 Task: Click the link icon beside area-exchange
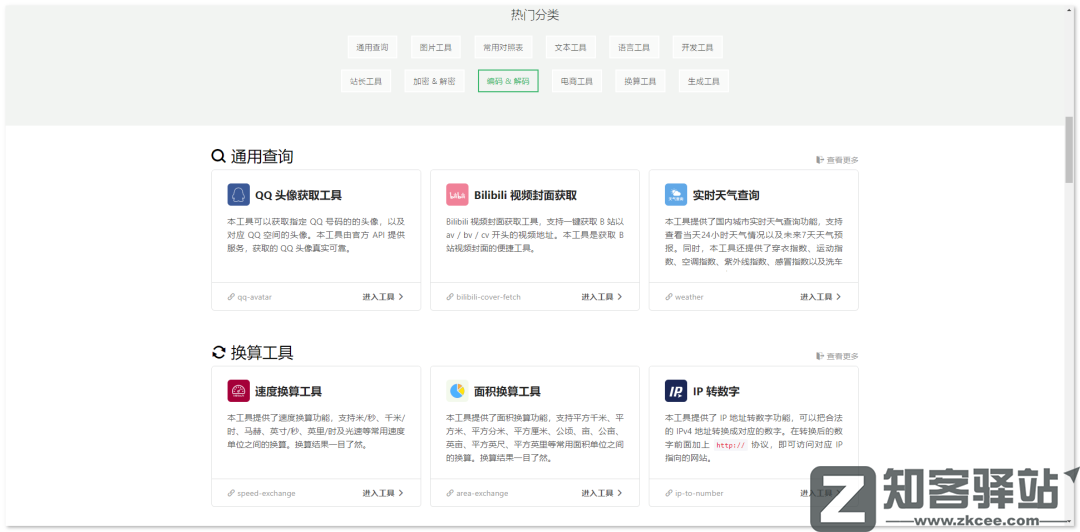450,493
